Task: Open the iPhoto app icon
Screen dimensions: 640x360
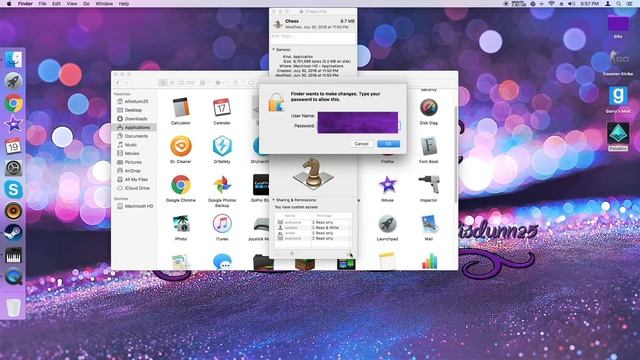Action: pos(180,224)
